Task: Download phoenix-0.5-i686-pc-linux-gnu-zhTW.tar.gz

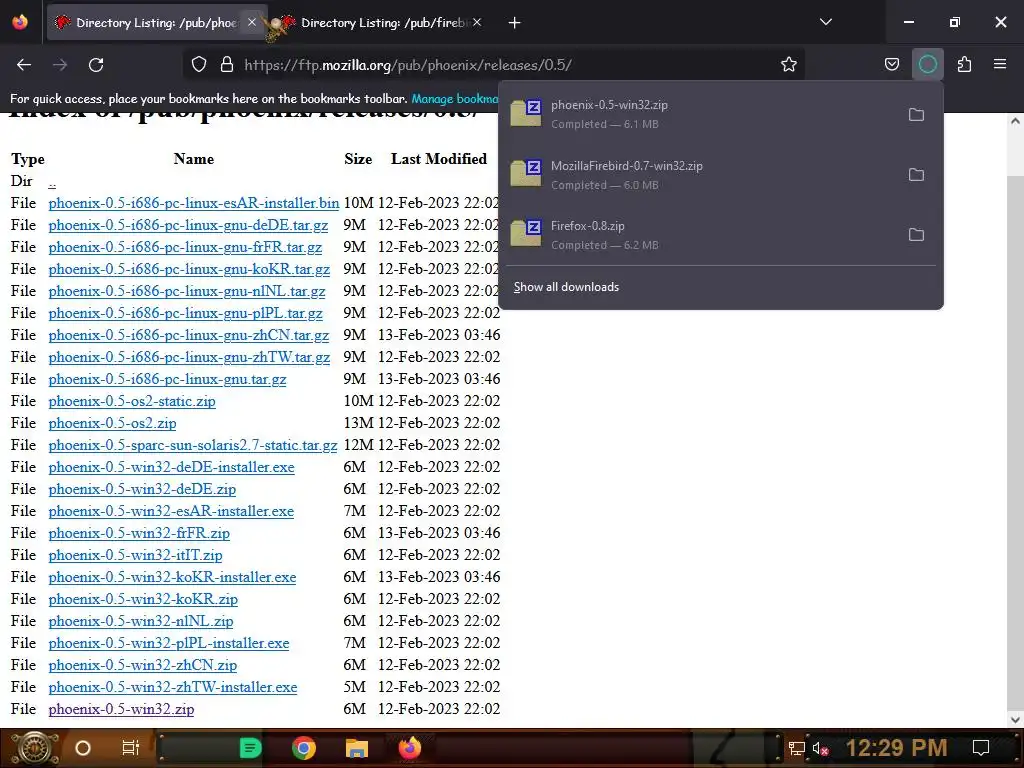Action: 189,357
